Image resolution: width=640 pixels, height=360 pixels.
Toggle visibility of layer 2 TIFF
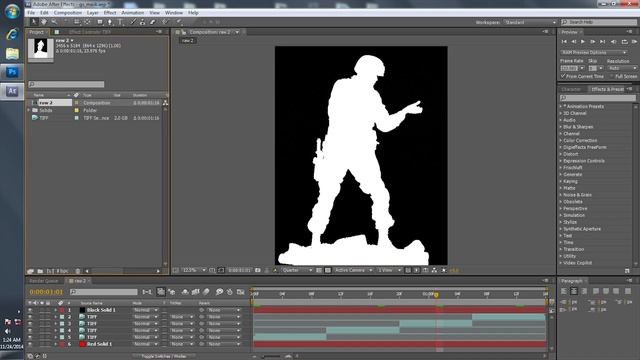pos(30,317)
